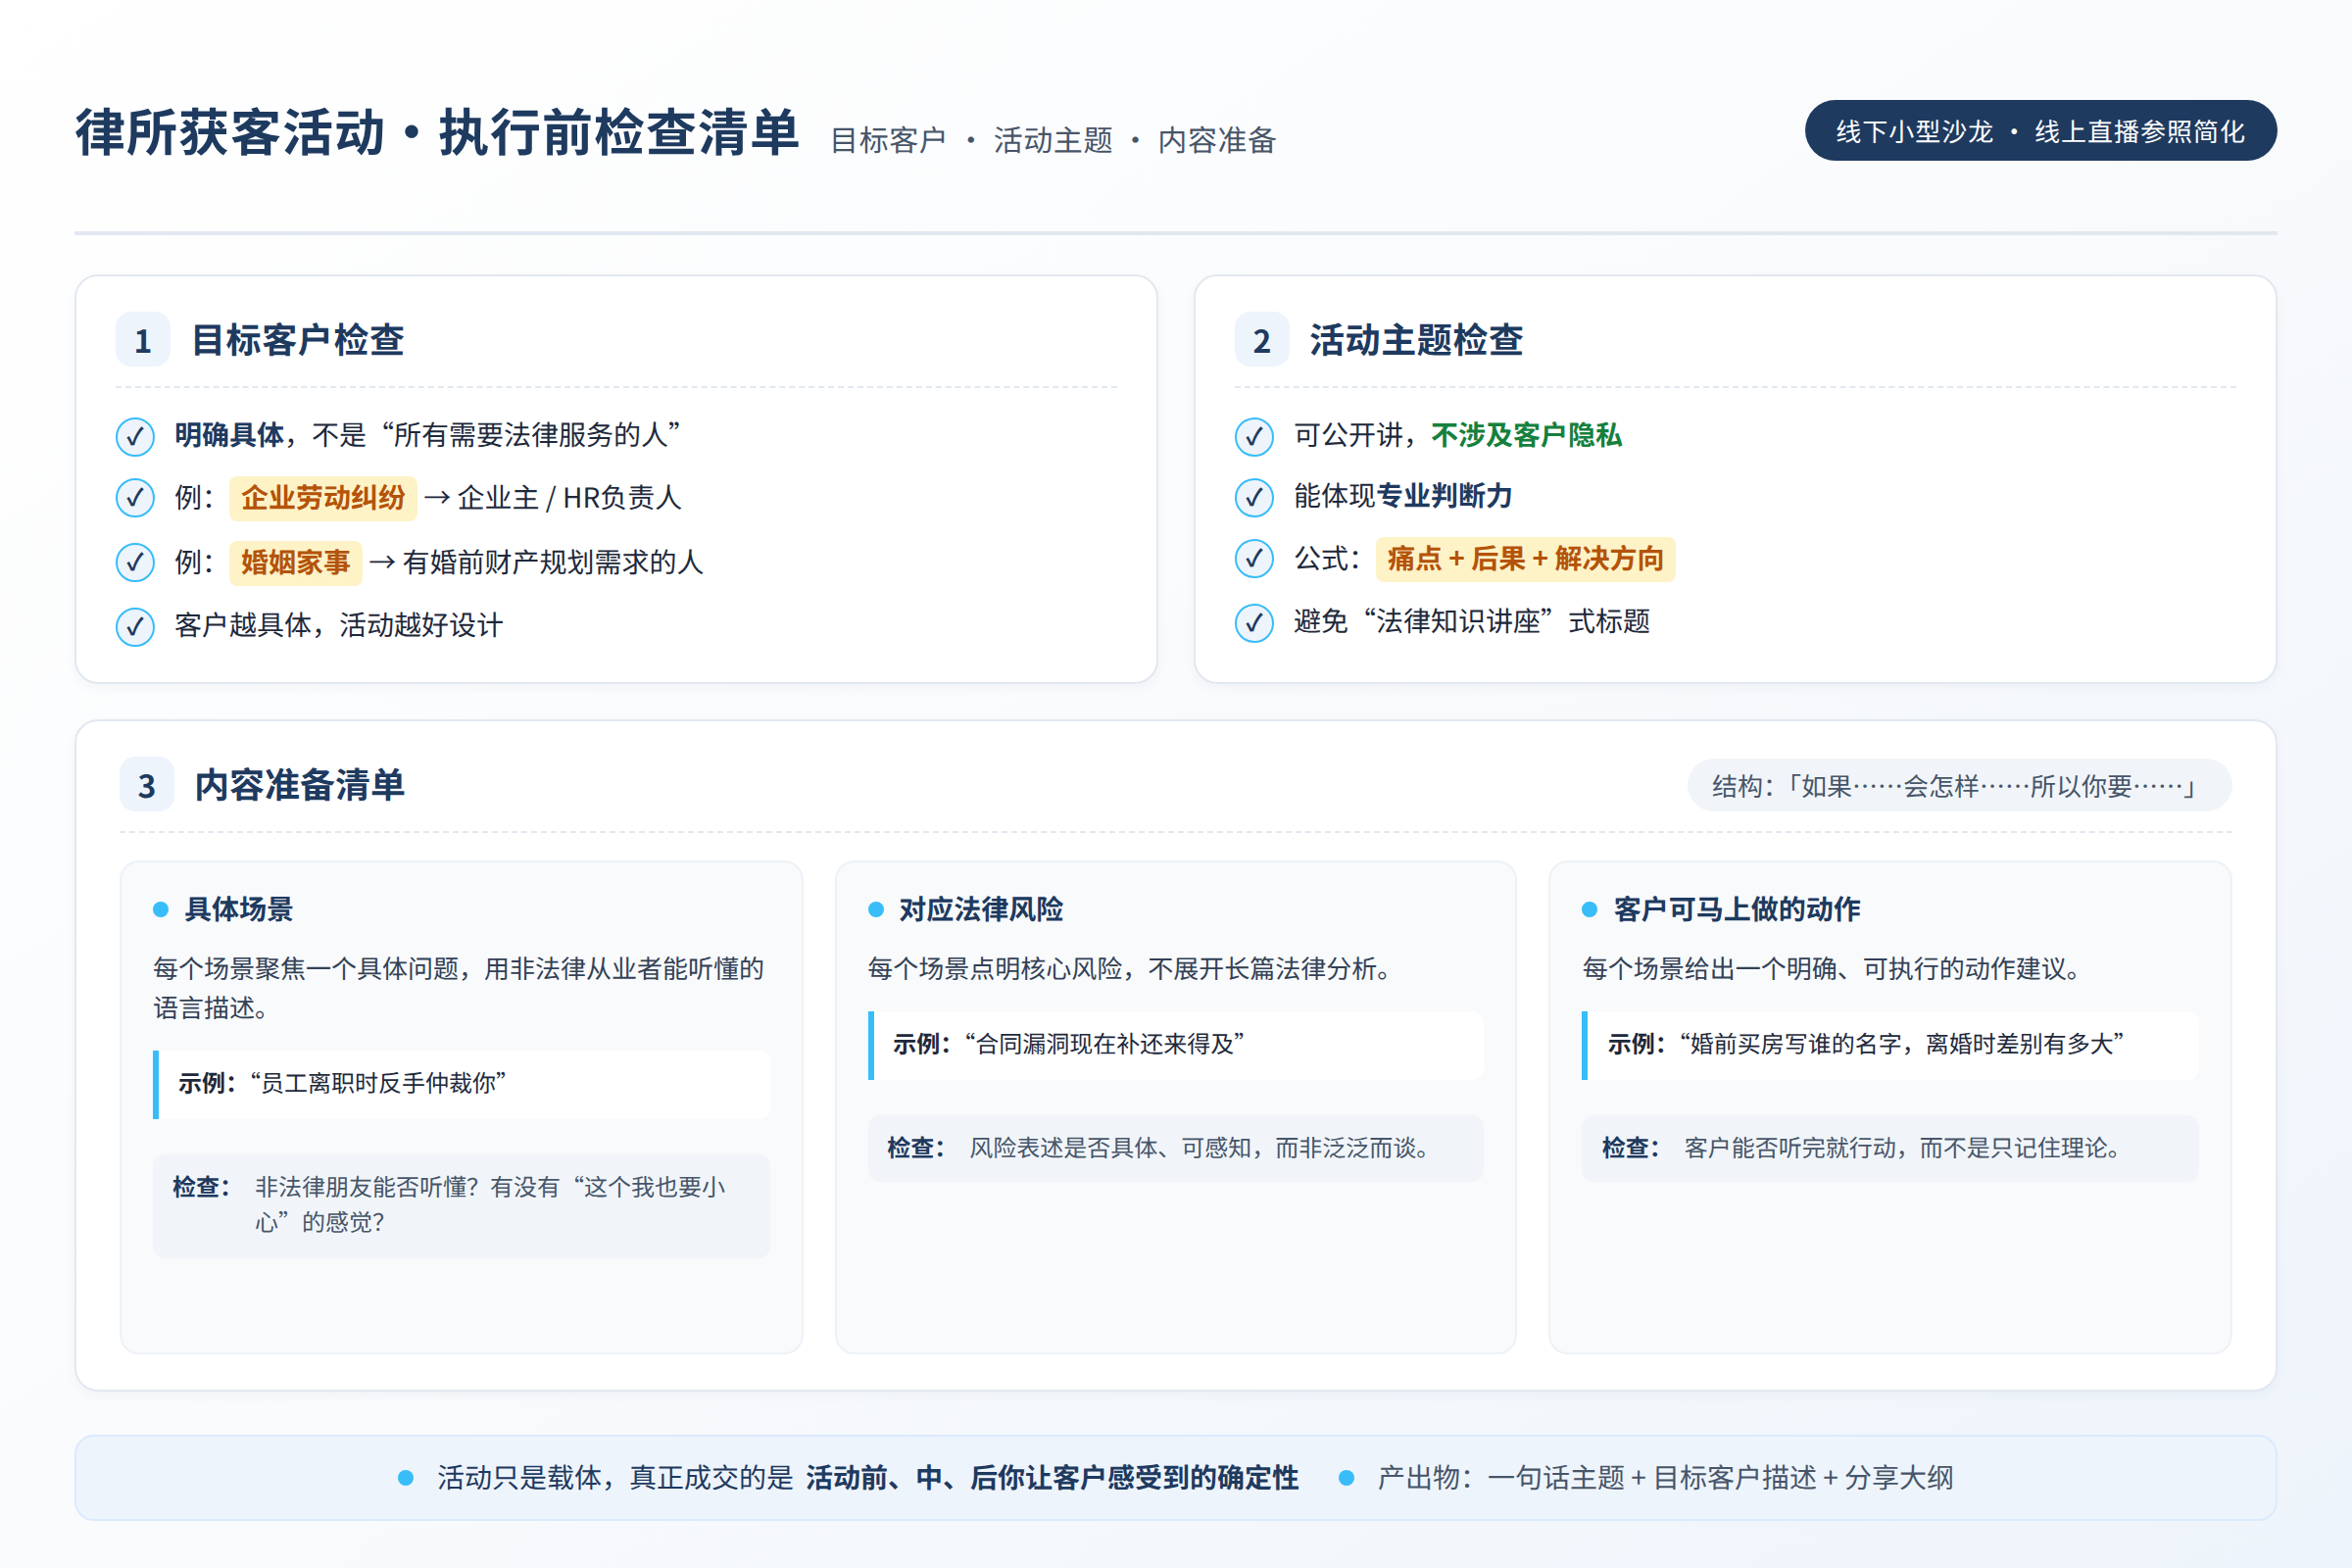Click the 内容准备清单 heading
The image size is (2352, 1568).
coord(300,785)
